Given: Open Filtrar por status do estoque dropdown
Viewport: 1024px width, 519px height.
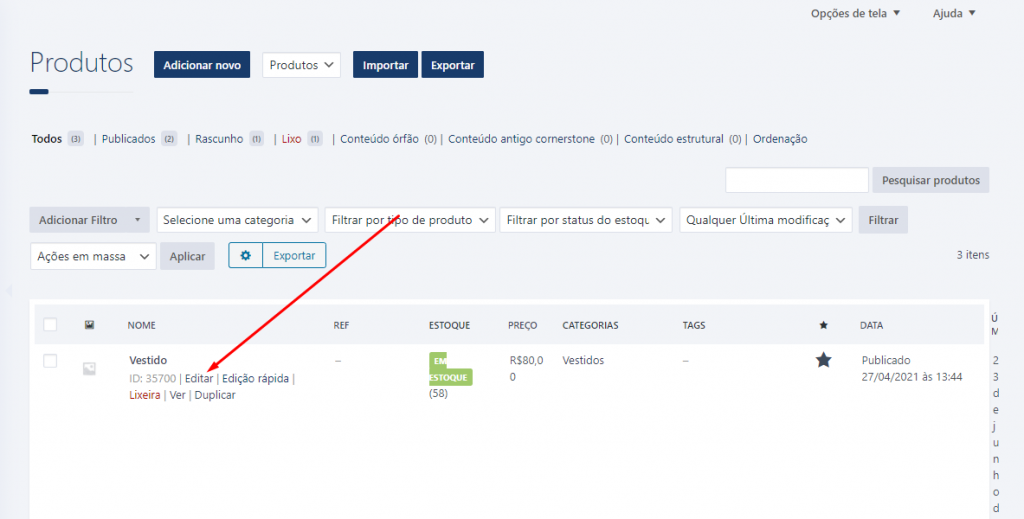Looking at the screenshot, I should point(586,220).
